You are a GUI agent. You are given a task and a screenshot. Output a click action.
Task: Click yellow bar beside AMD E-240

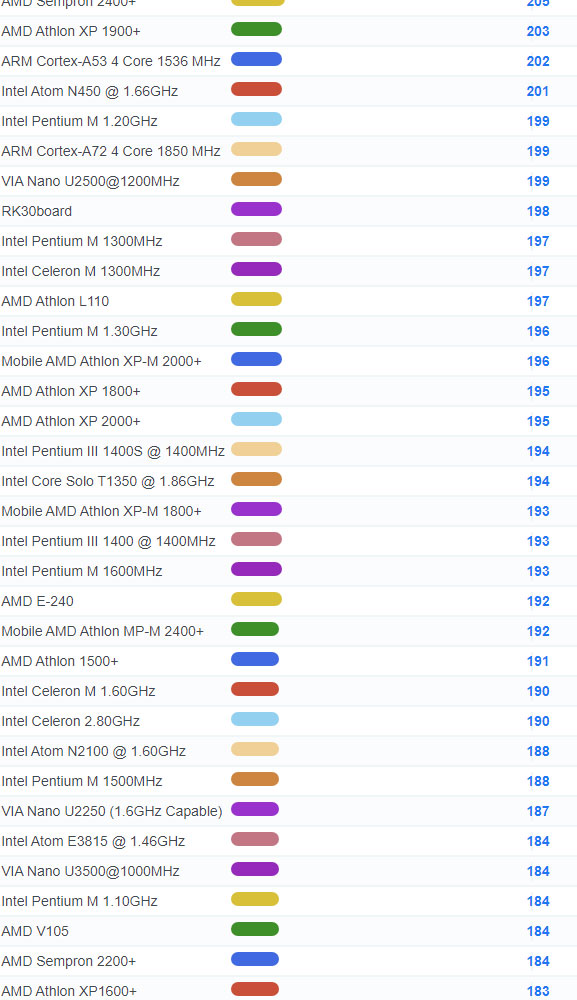(x=256, y=598)
